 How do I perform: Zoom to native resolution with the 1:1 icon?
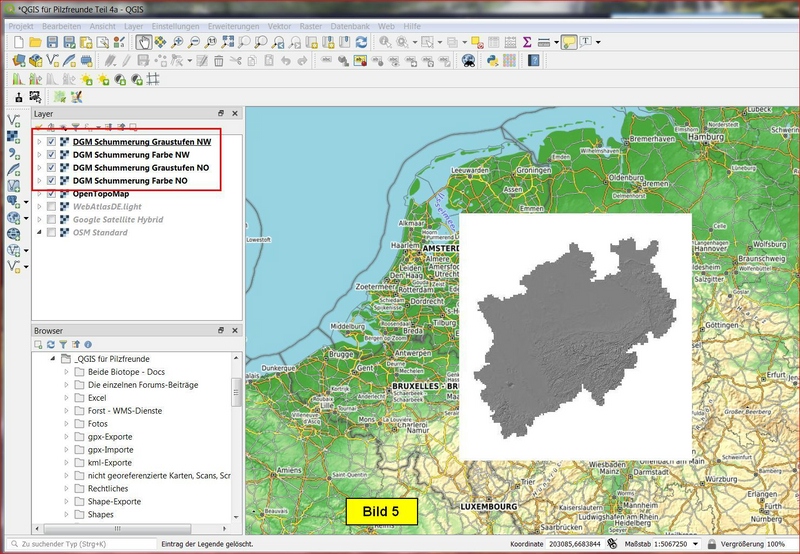[211, 42]
